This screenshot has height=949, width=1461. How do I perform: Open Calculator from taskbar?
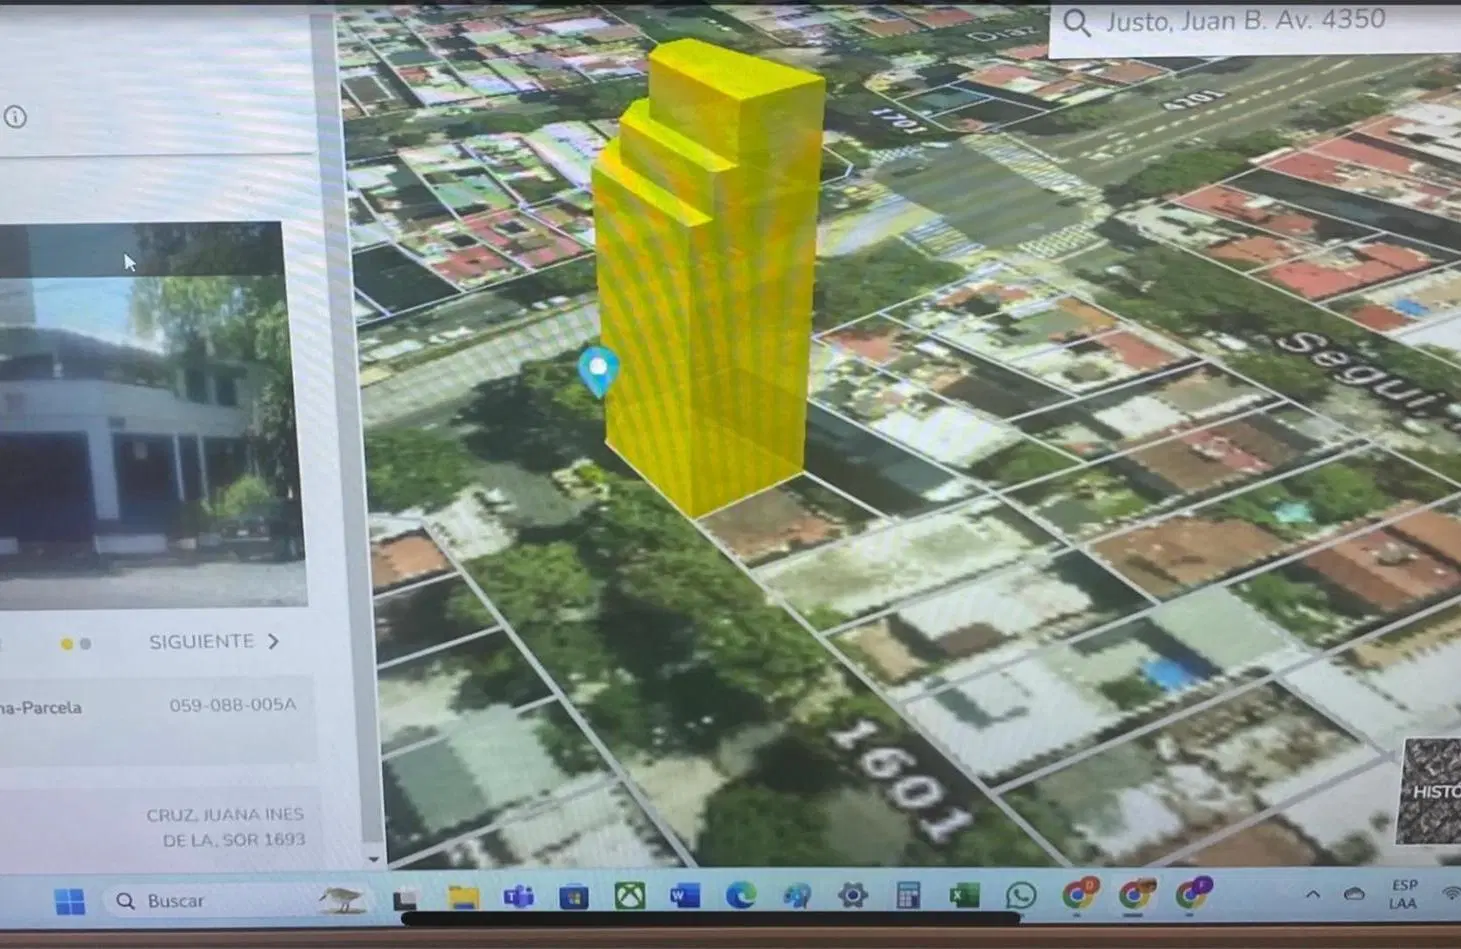[x=908, y=895]
